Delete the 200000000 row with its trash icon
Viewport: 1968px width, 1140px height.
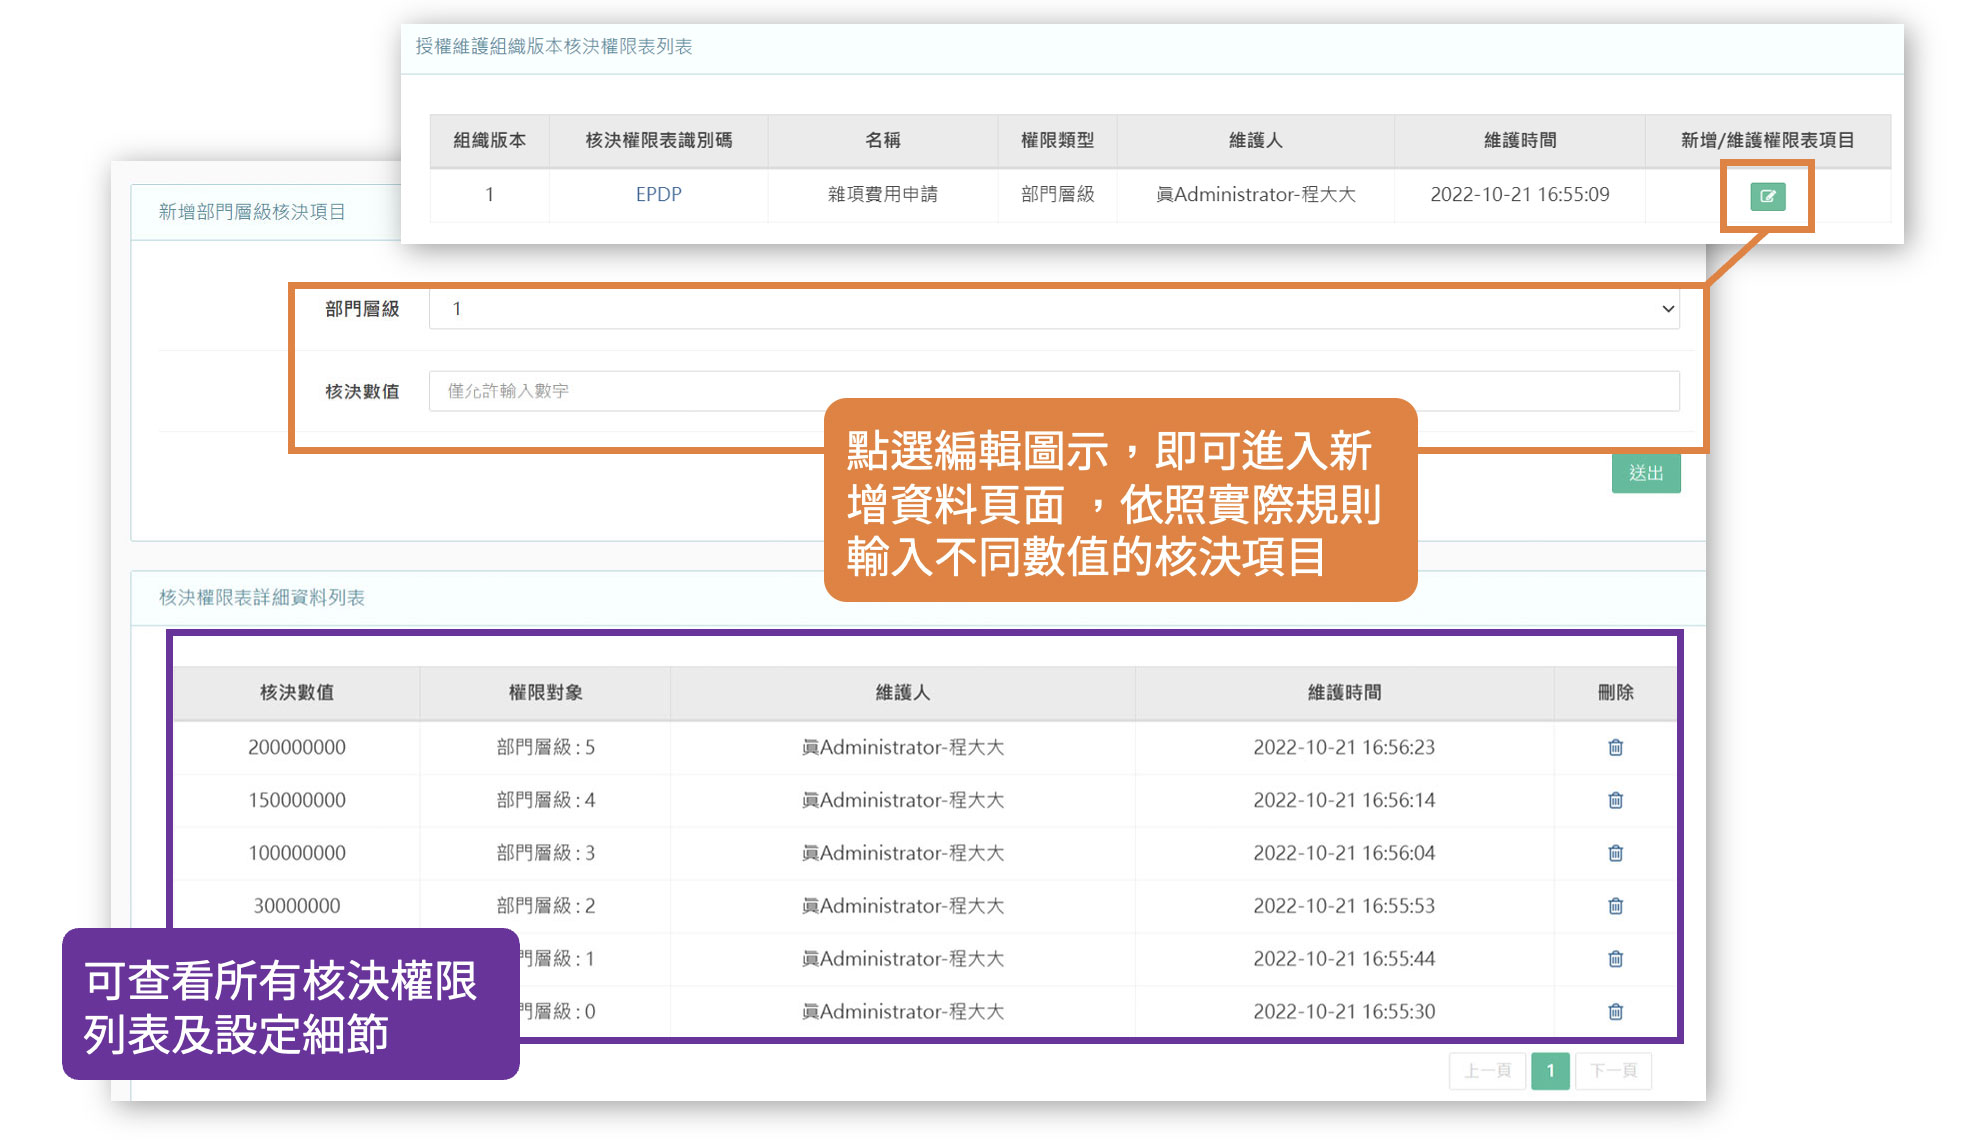pos(1615,747)
